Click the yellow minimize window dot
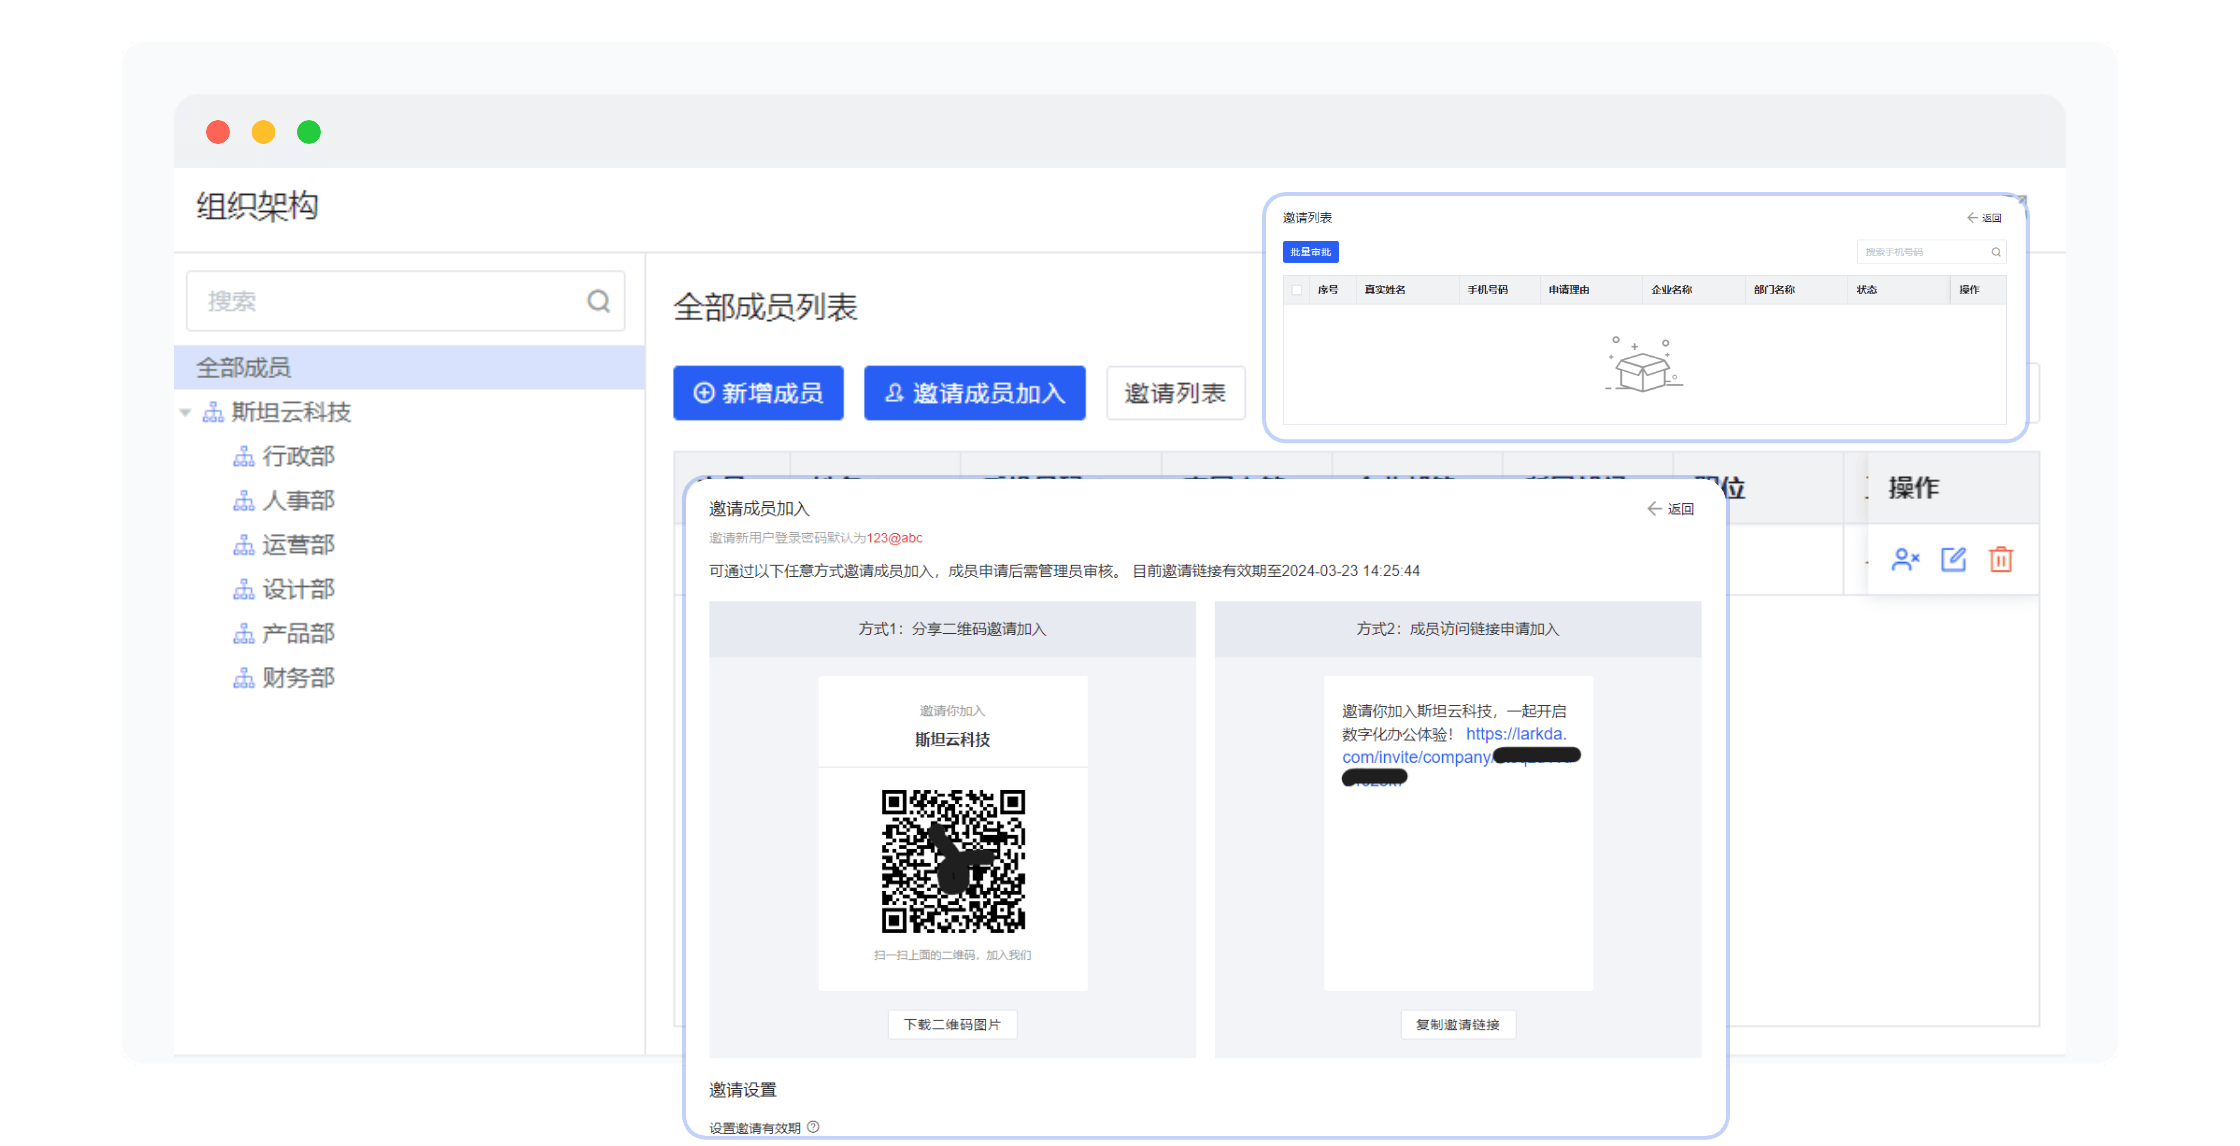This screenshot has height=1146, width=2240. [x=263, y=132]
